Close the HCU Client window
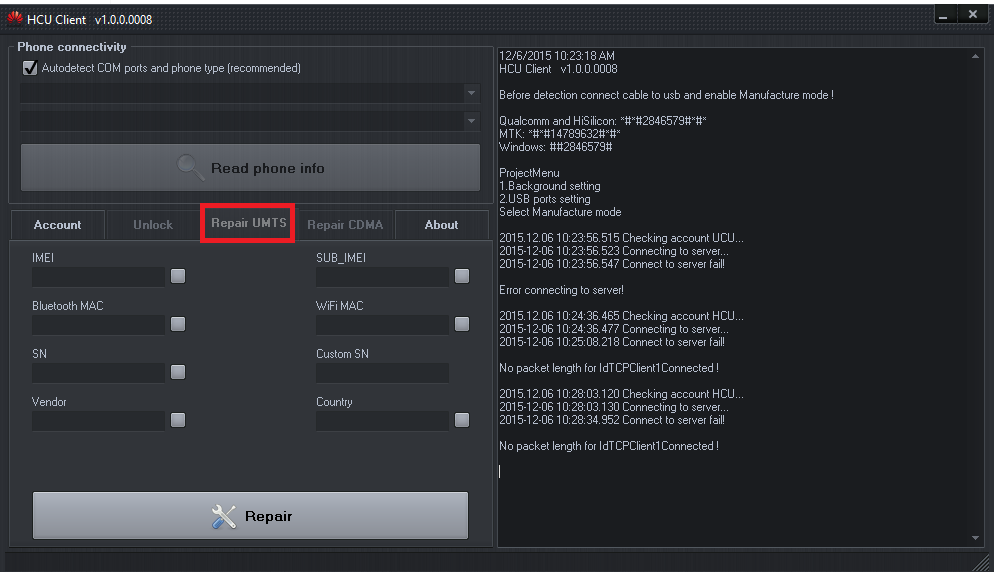 click(972, 14)
